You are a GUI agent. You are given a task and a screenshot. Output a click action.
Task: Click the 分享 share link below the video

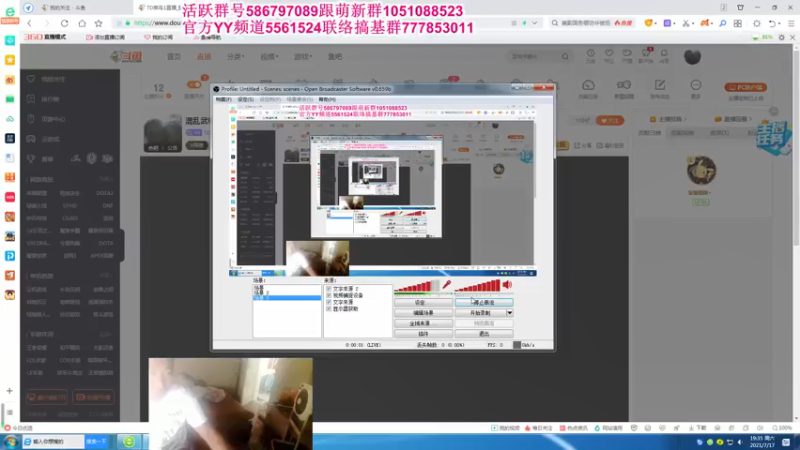pos(584,146)
